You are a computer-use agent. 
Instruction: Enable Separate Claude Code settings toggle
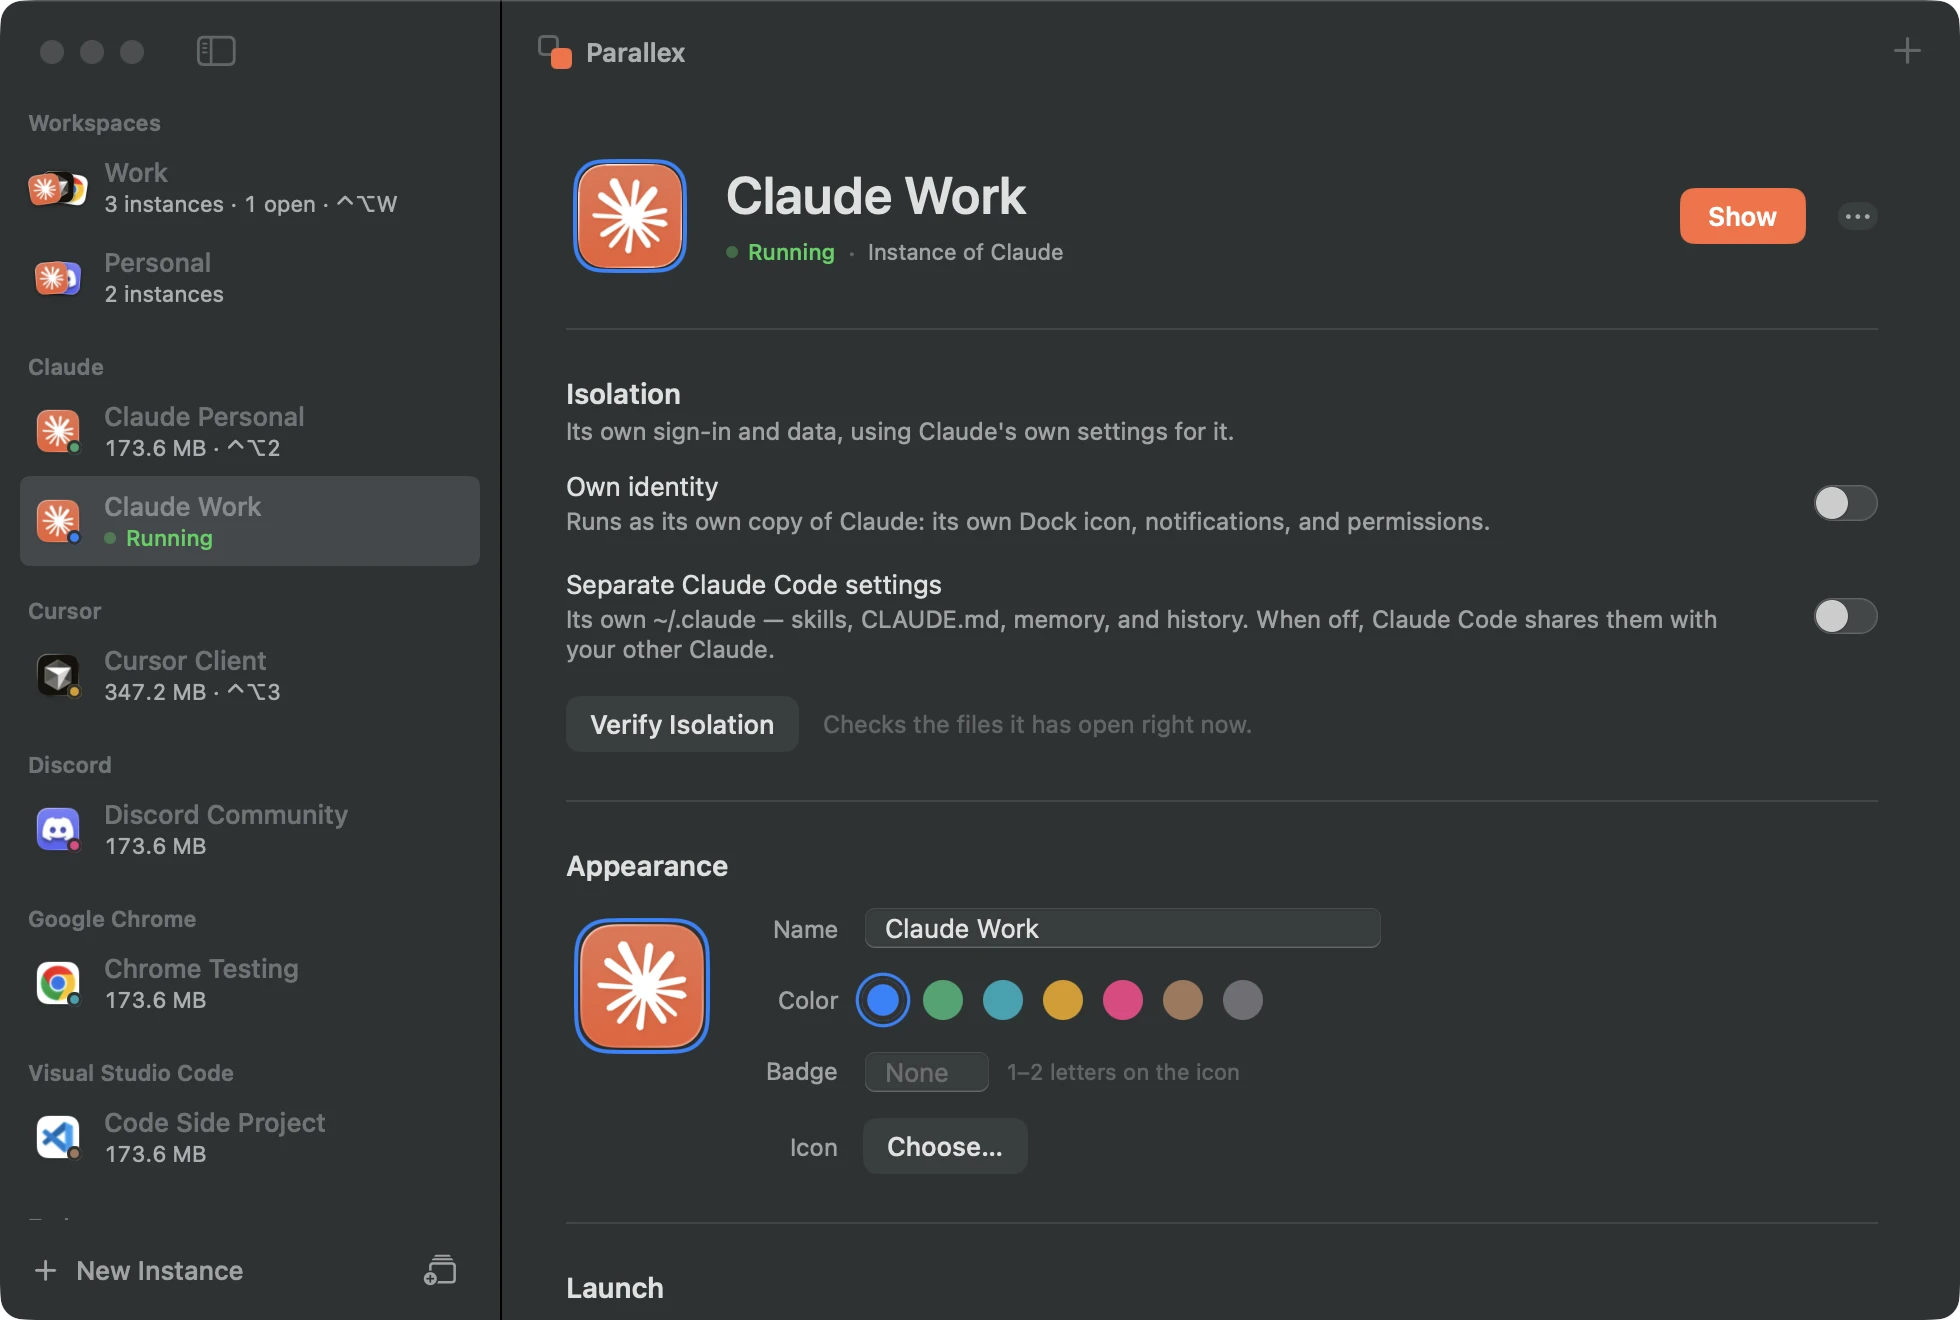[x=1845, y=616]
